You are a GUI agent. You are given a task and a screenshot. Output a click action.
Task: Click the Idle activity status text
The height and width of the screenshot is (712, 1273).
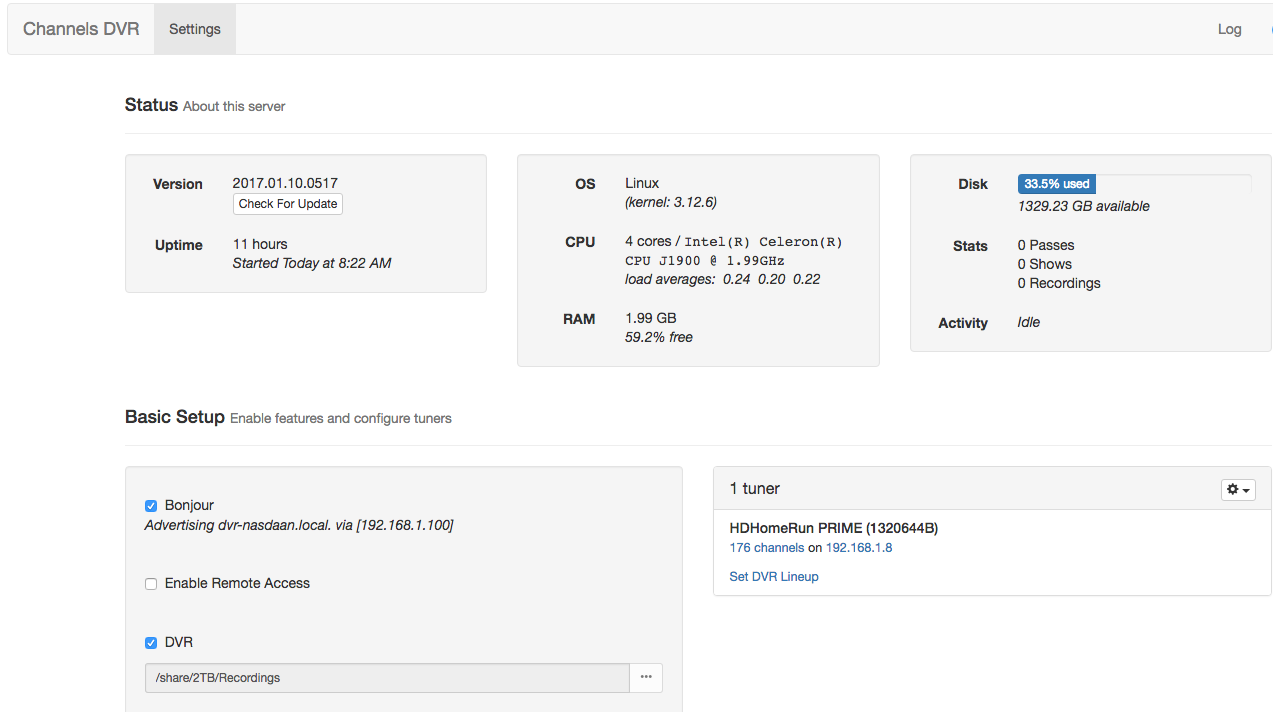point(1028,322)
